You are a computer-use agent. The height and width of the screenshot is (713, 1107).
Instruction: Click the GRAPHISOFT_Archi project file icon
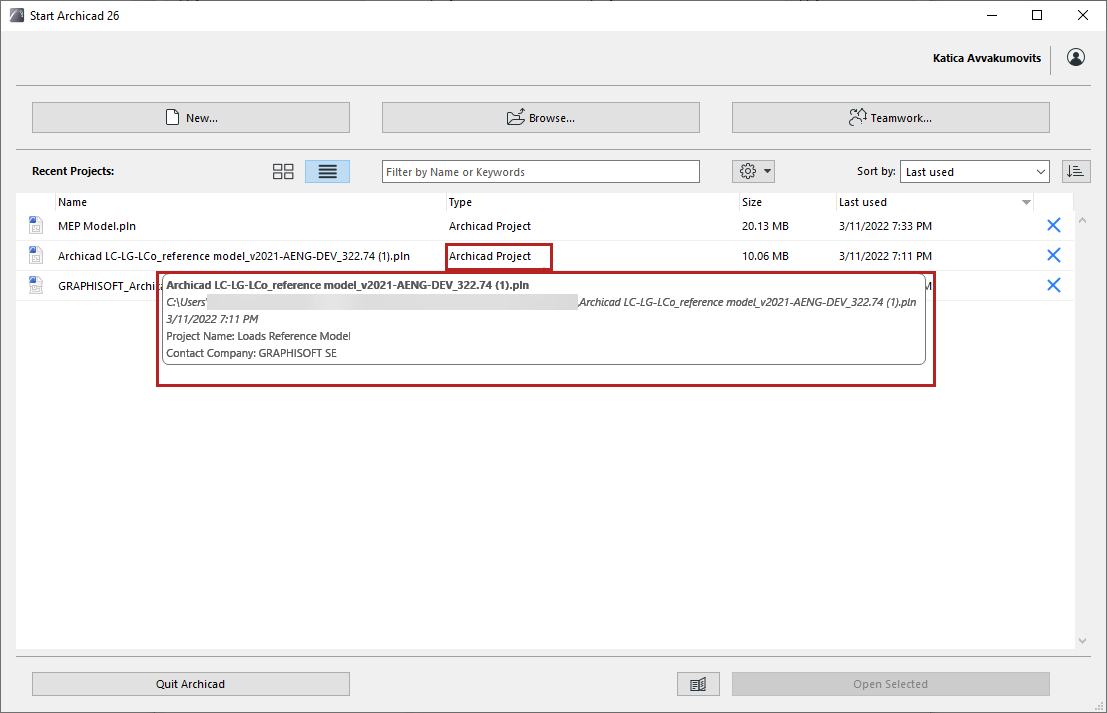pos(36,285)
